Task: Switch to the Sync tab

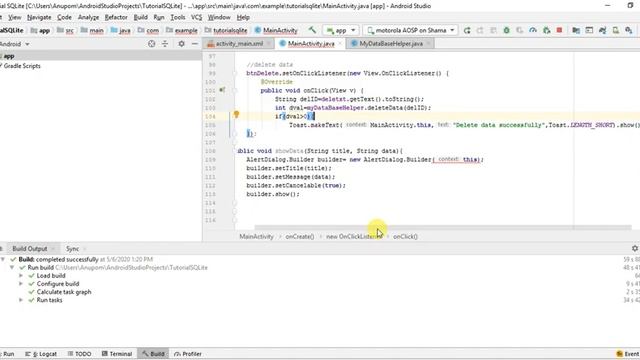Action: coord(72,249)
